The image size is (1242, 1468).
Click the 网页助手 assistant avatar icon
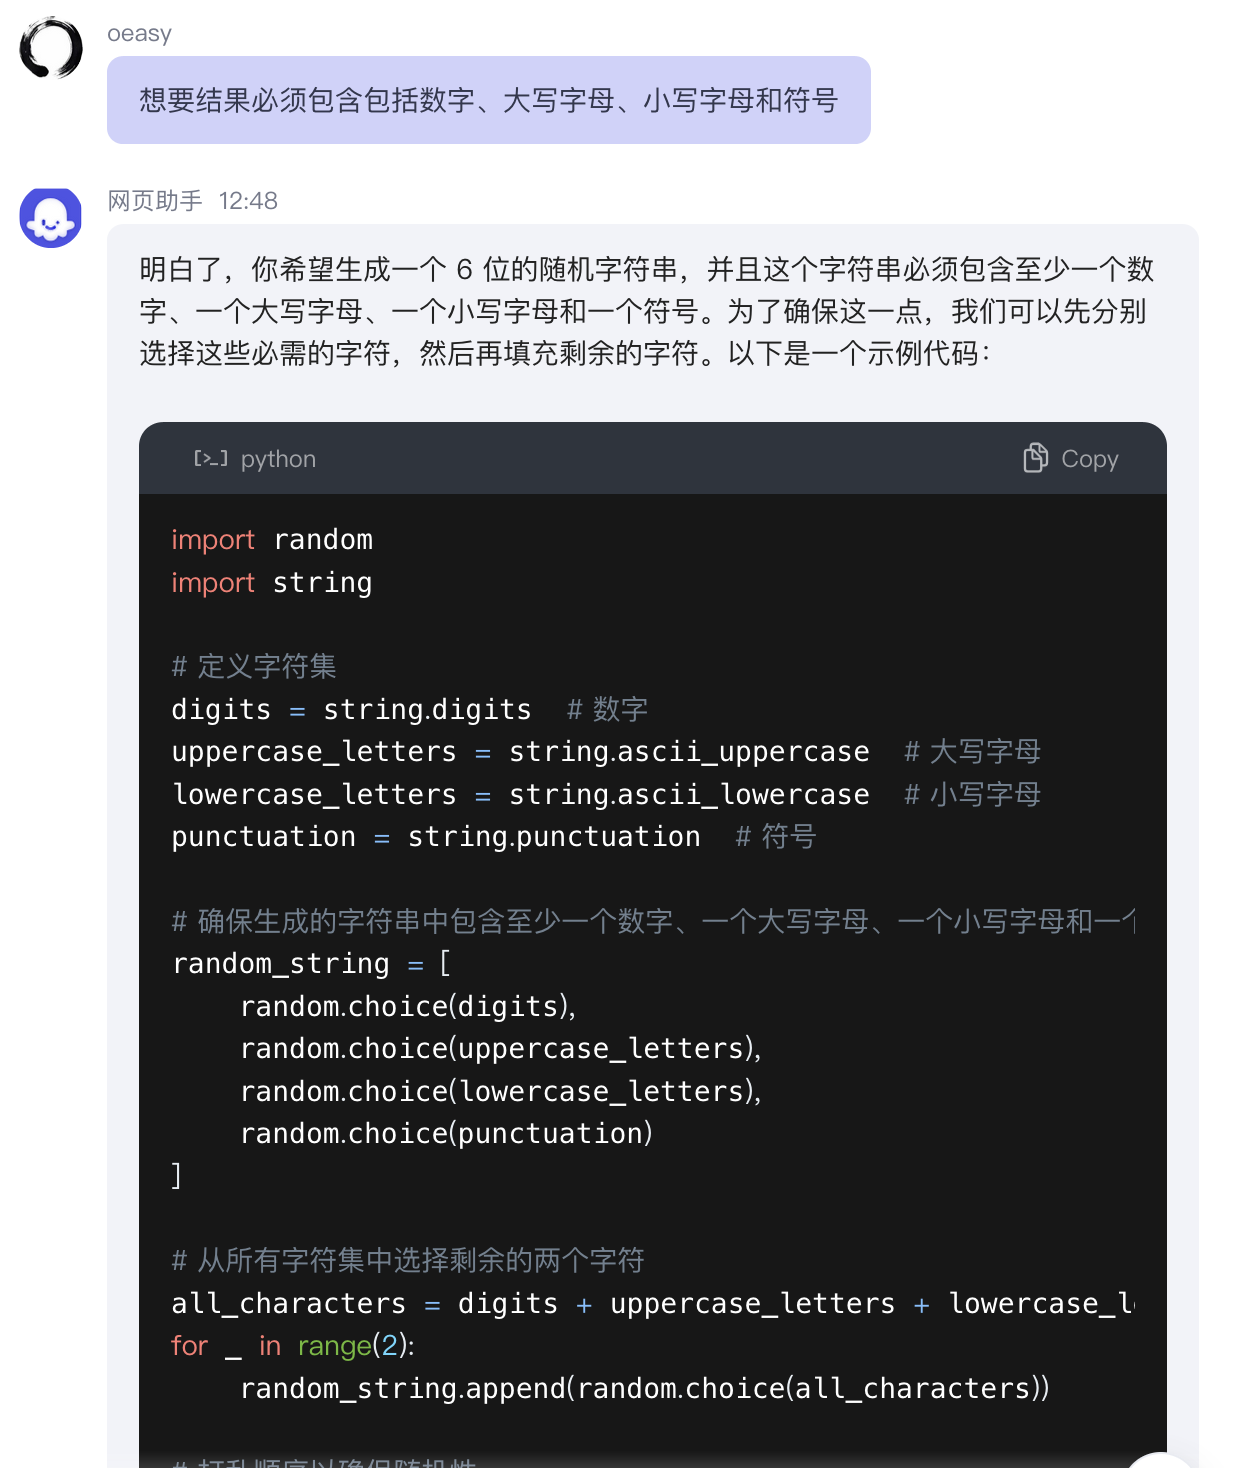pos(51,217)
